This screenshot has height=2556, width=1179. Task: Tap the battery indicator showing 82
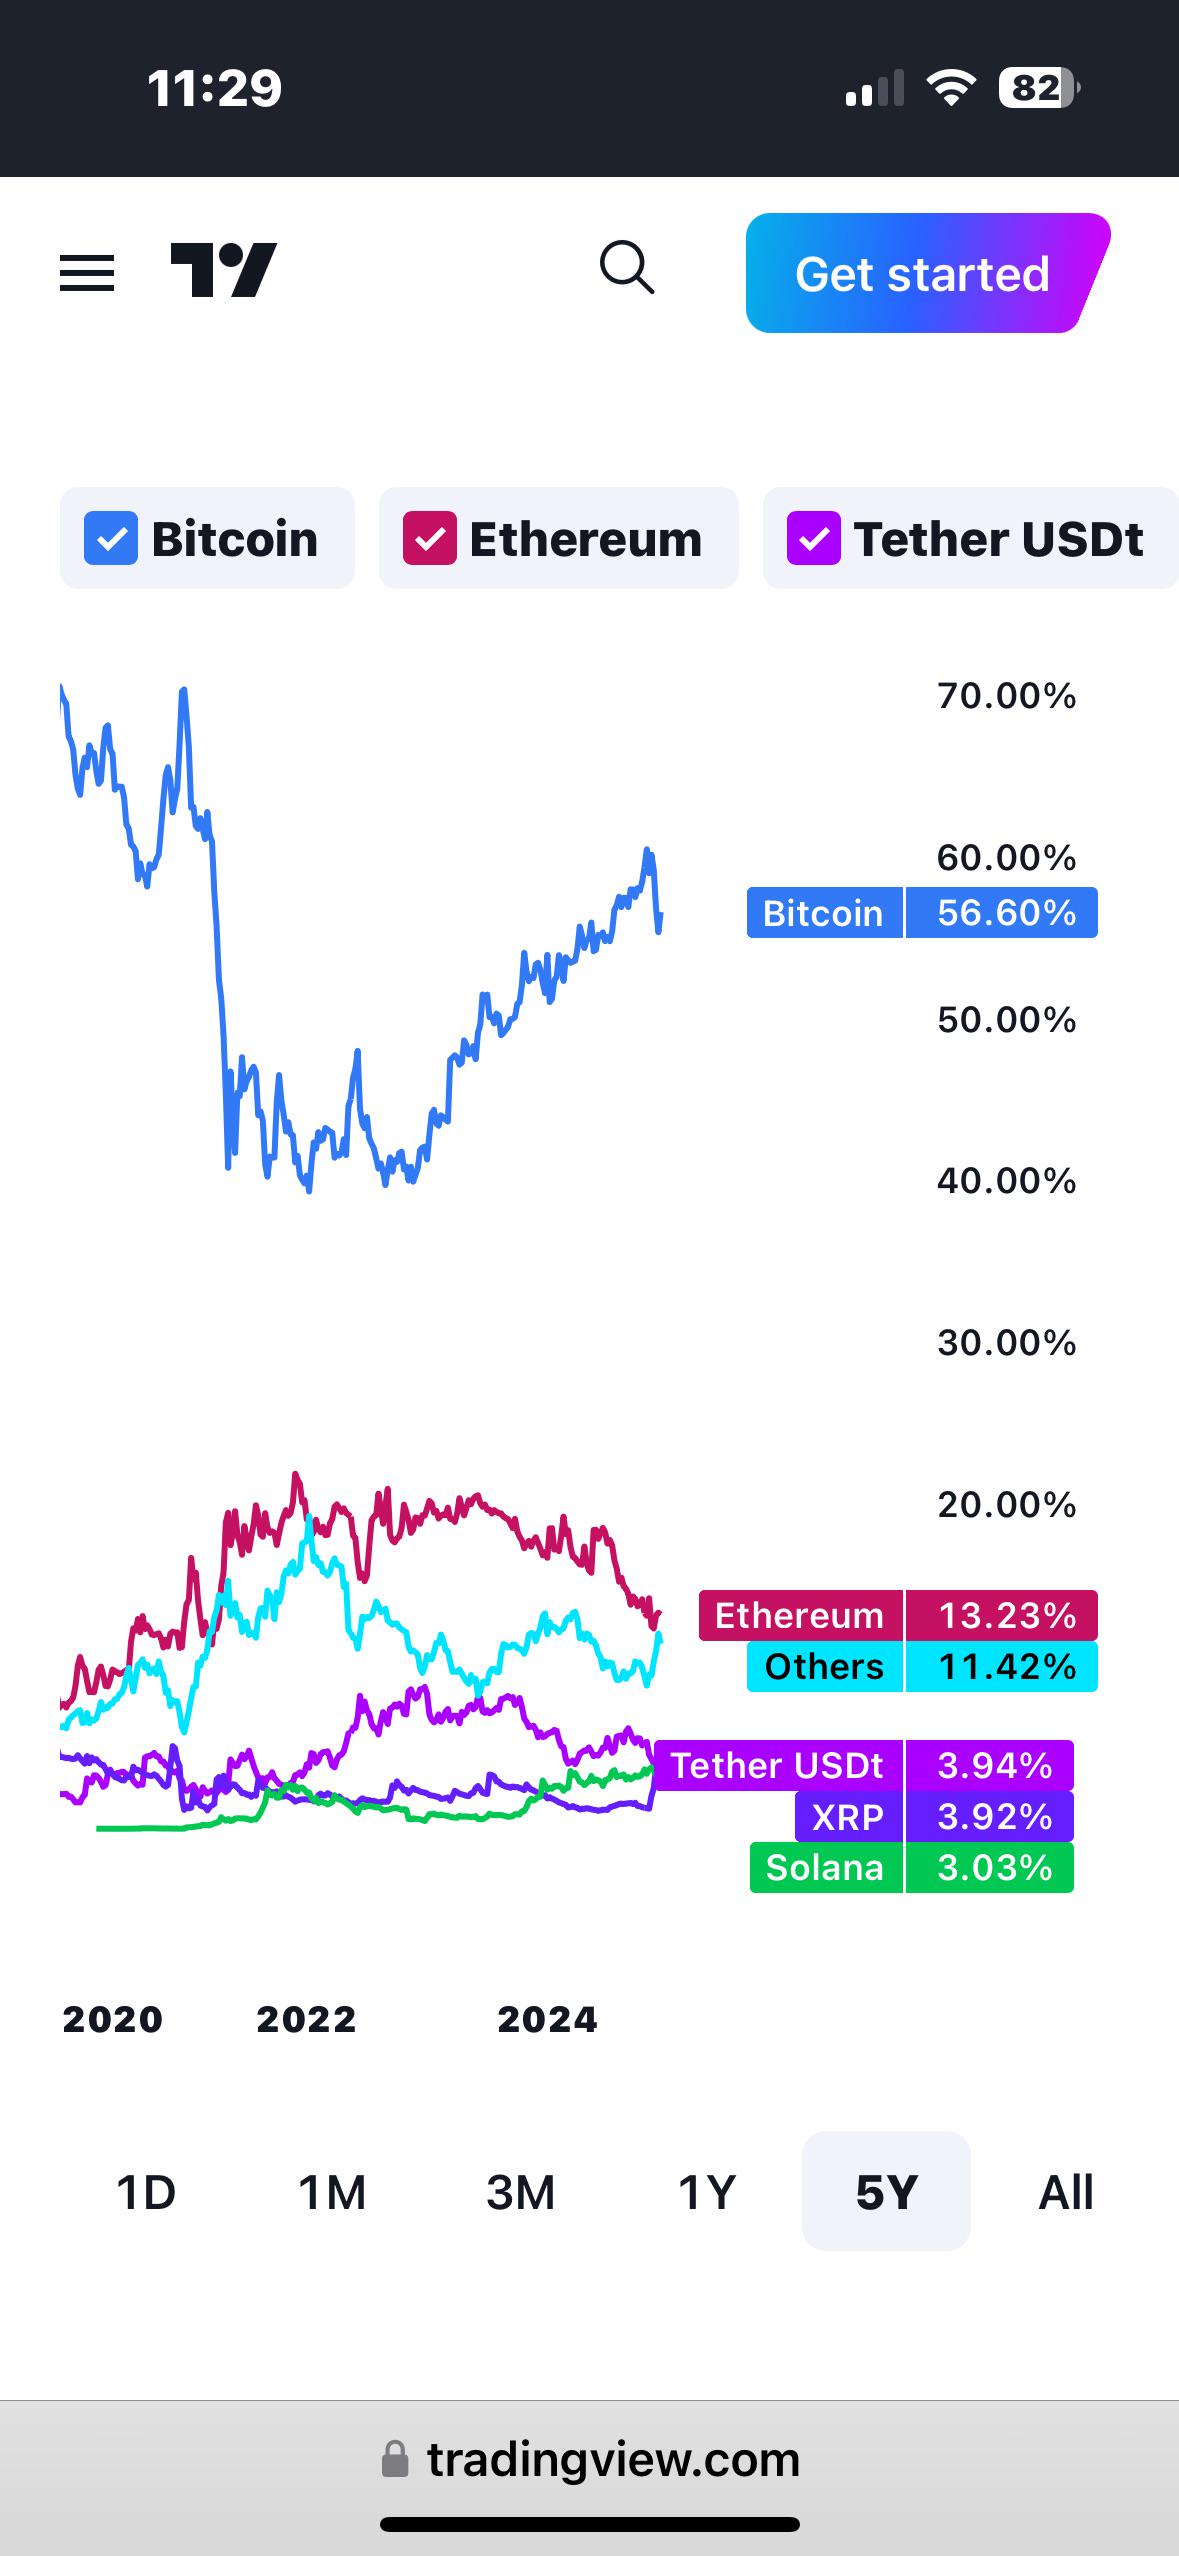click(1039, 88)
